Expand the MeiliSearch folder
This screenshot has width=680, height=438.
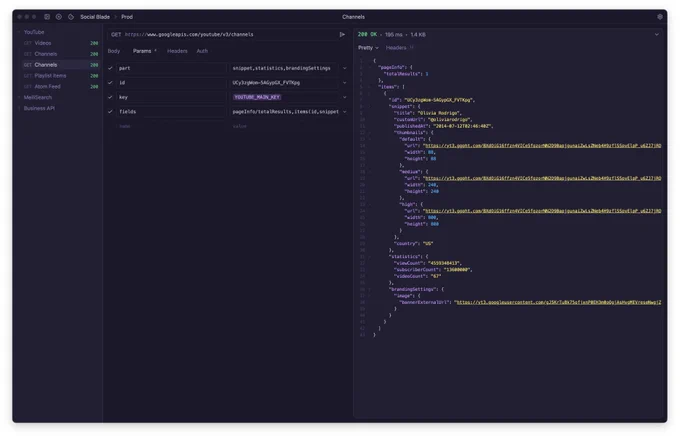coord(19,97)
